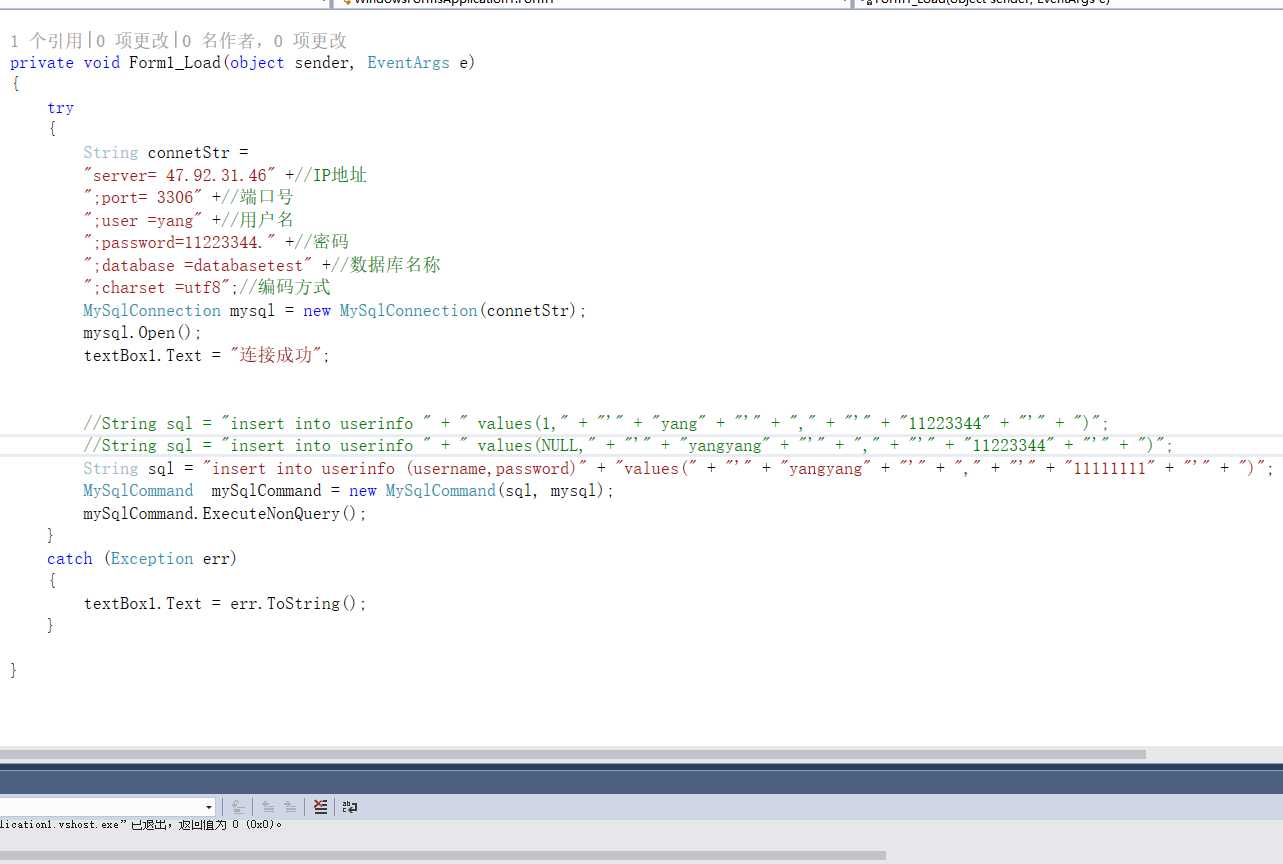Viewport: 1283px width, 864px height.
Task: Click the server IP string '47.92.31.46'
Action: (216, 176)
